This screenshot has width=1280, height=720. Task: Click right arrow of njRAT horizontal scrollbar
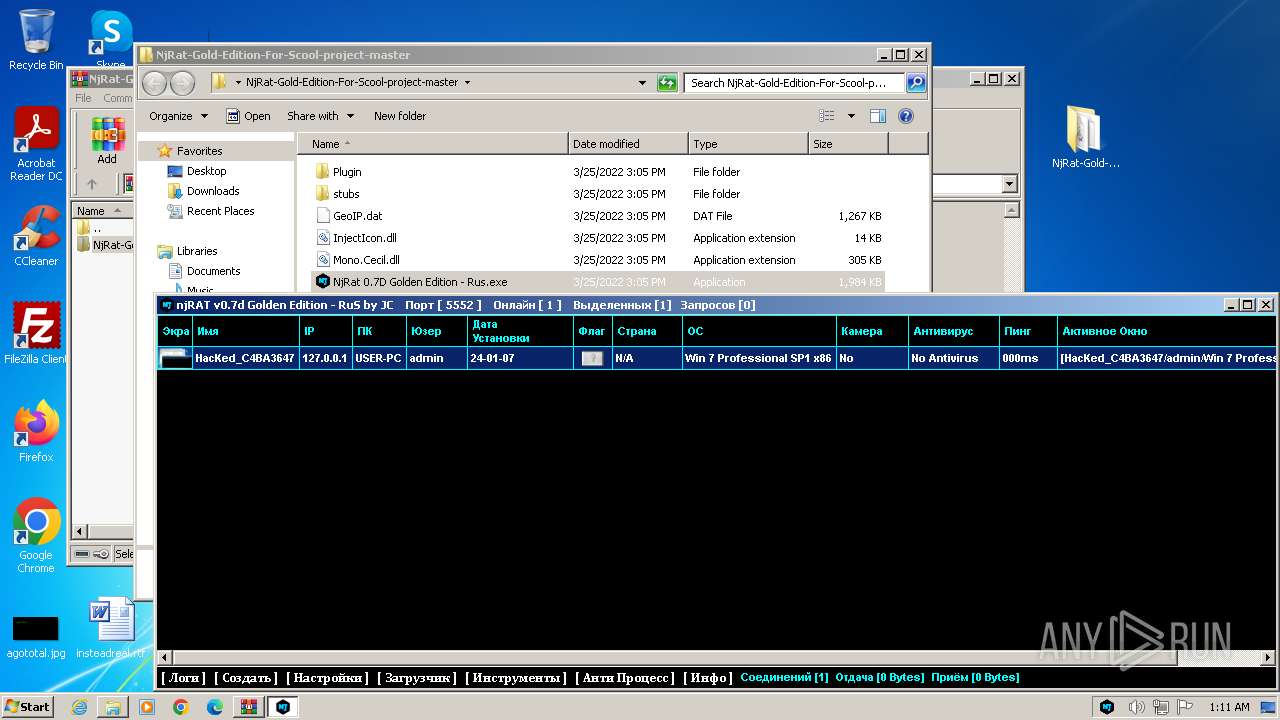point(1268,658)
